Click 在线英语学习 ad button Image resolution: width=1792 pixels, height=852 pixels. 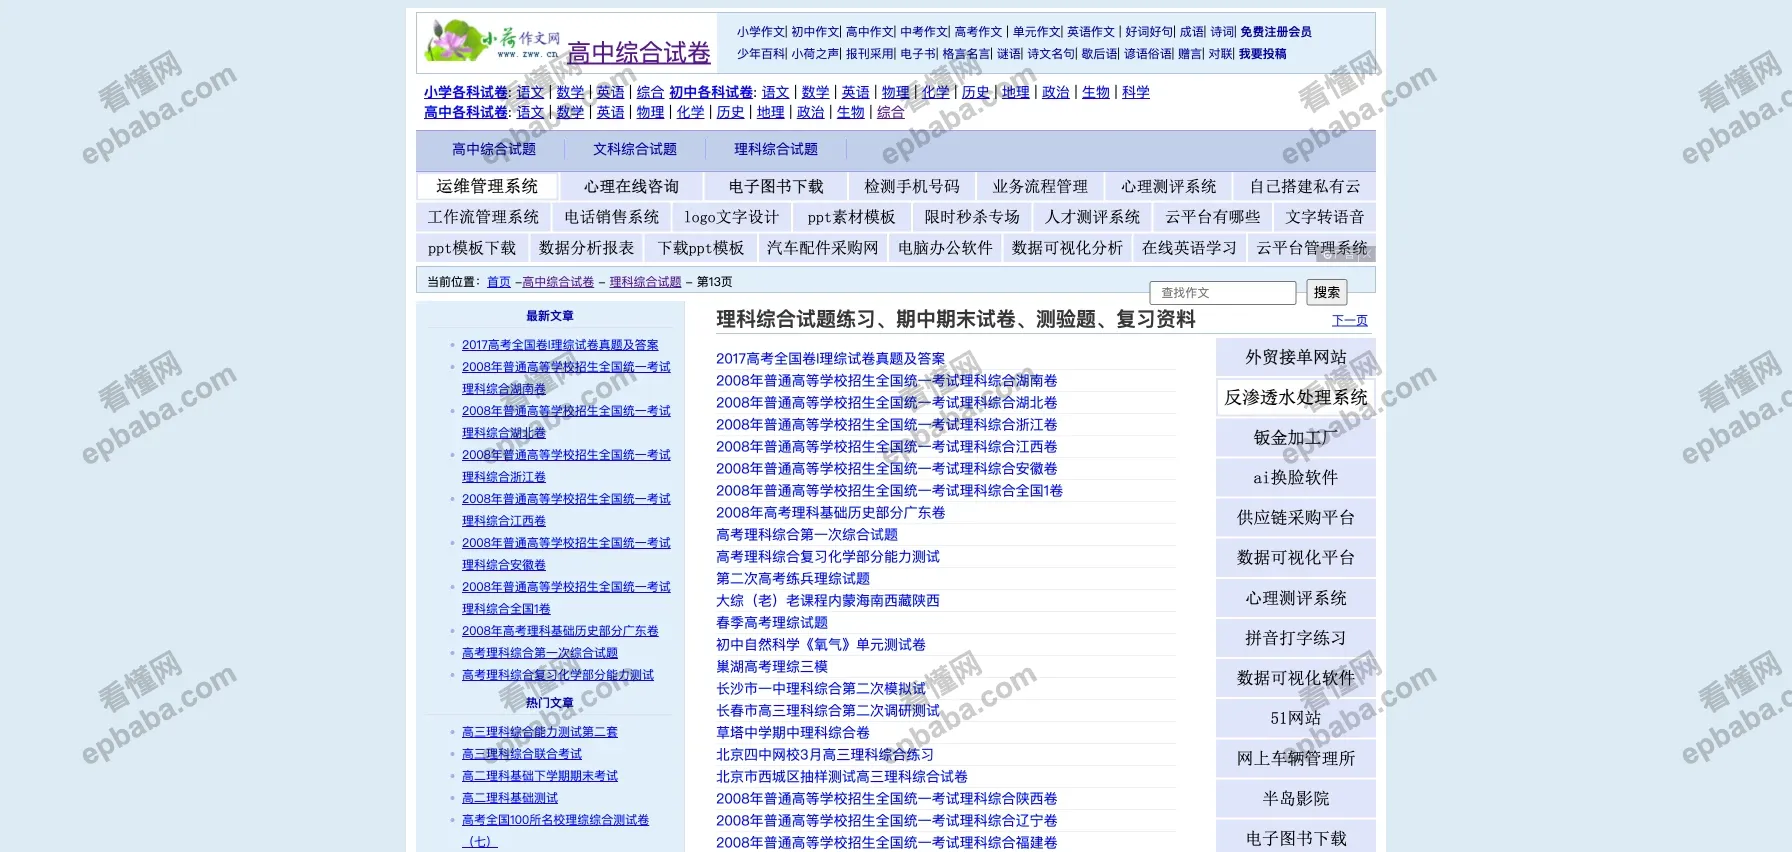(x=1190, y=248)
